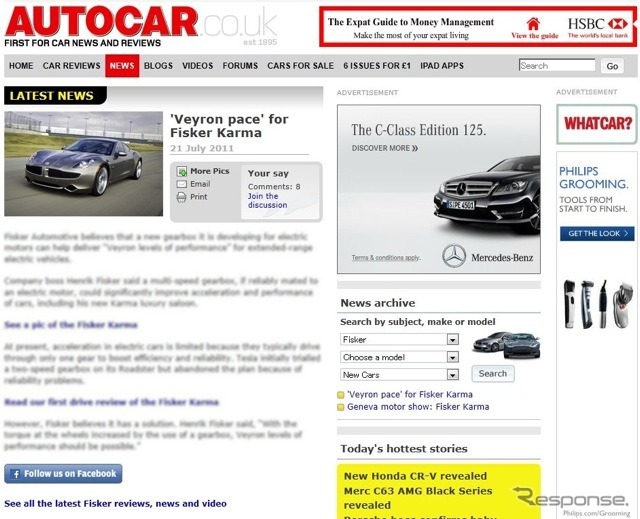Click the Comments: 8 text

274,187
